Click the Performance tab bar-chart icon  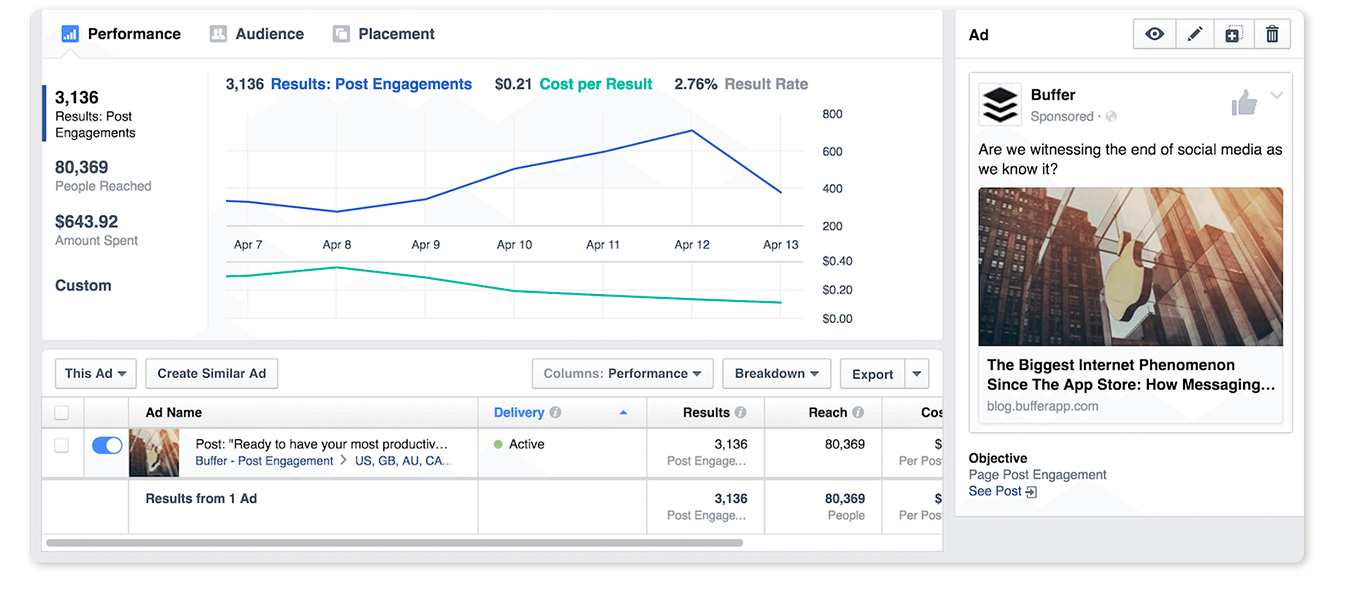pos(70,34)
